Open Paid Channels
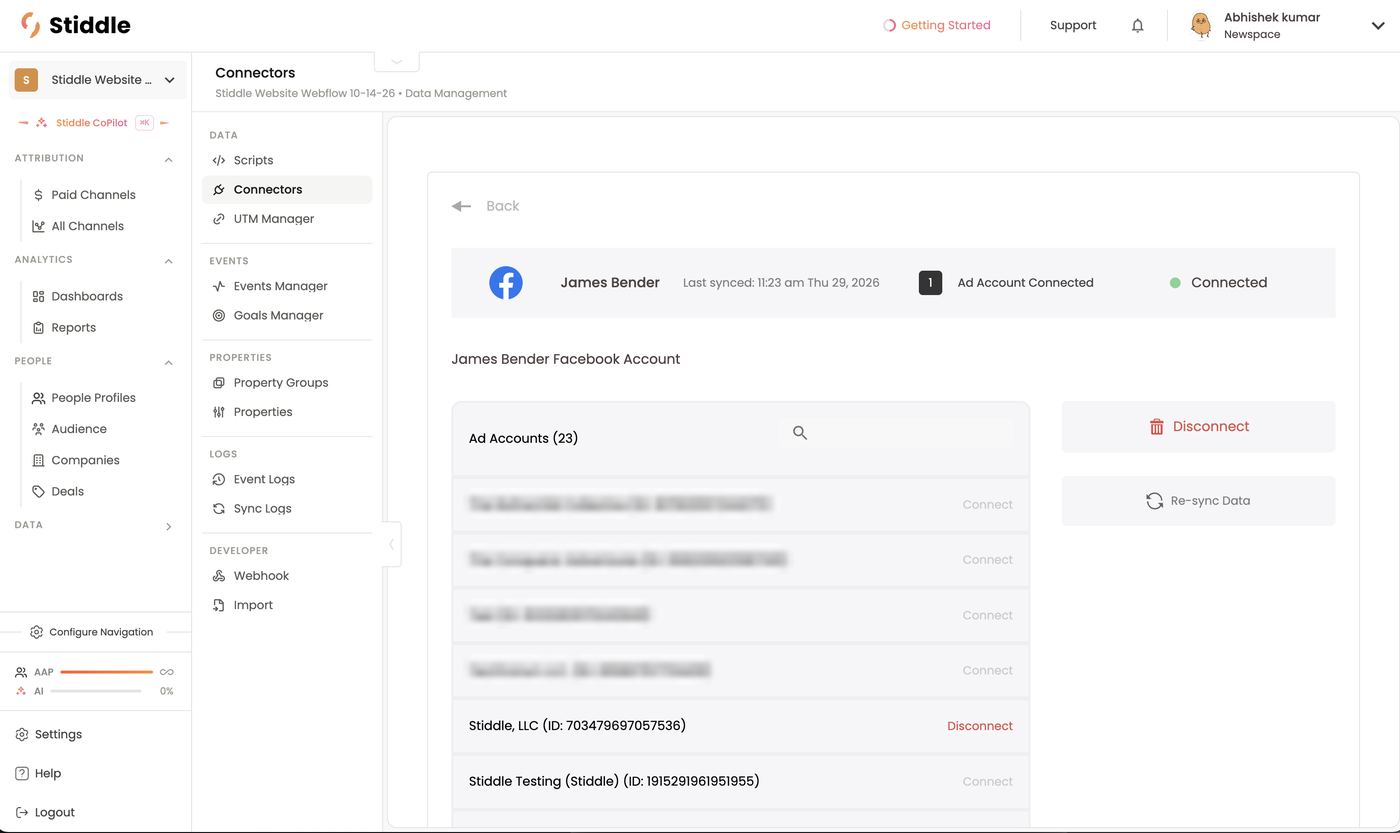1400x833 pixels. [93, 195]
